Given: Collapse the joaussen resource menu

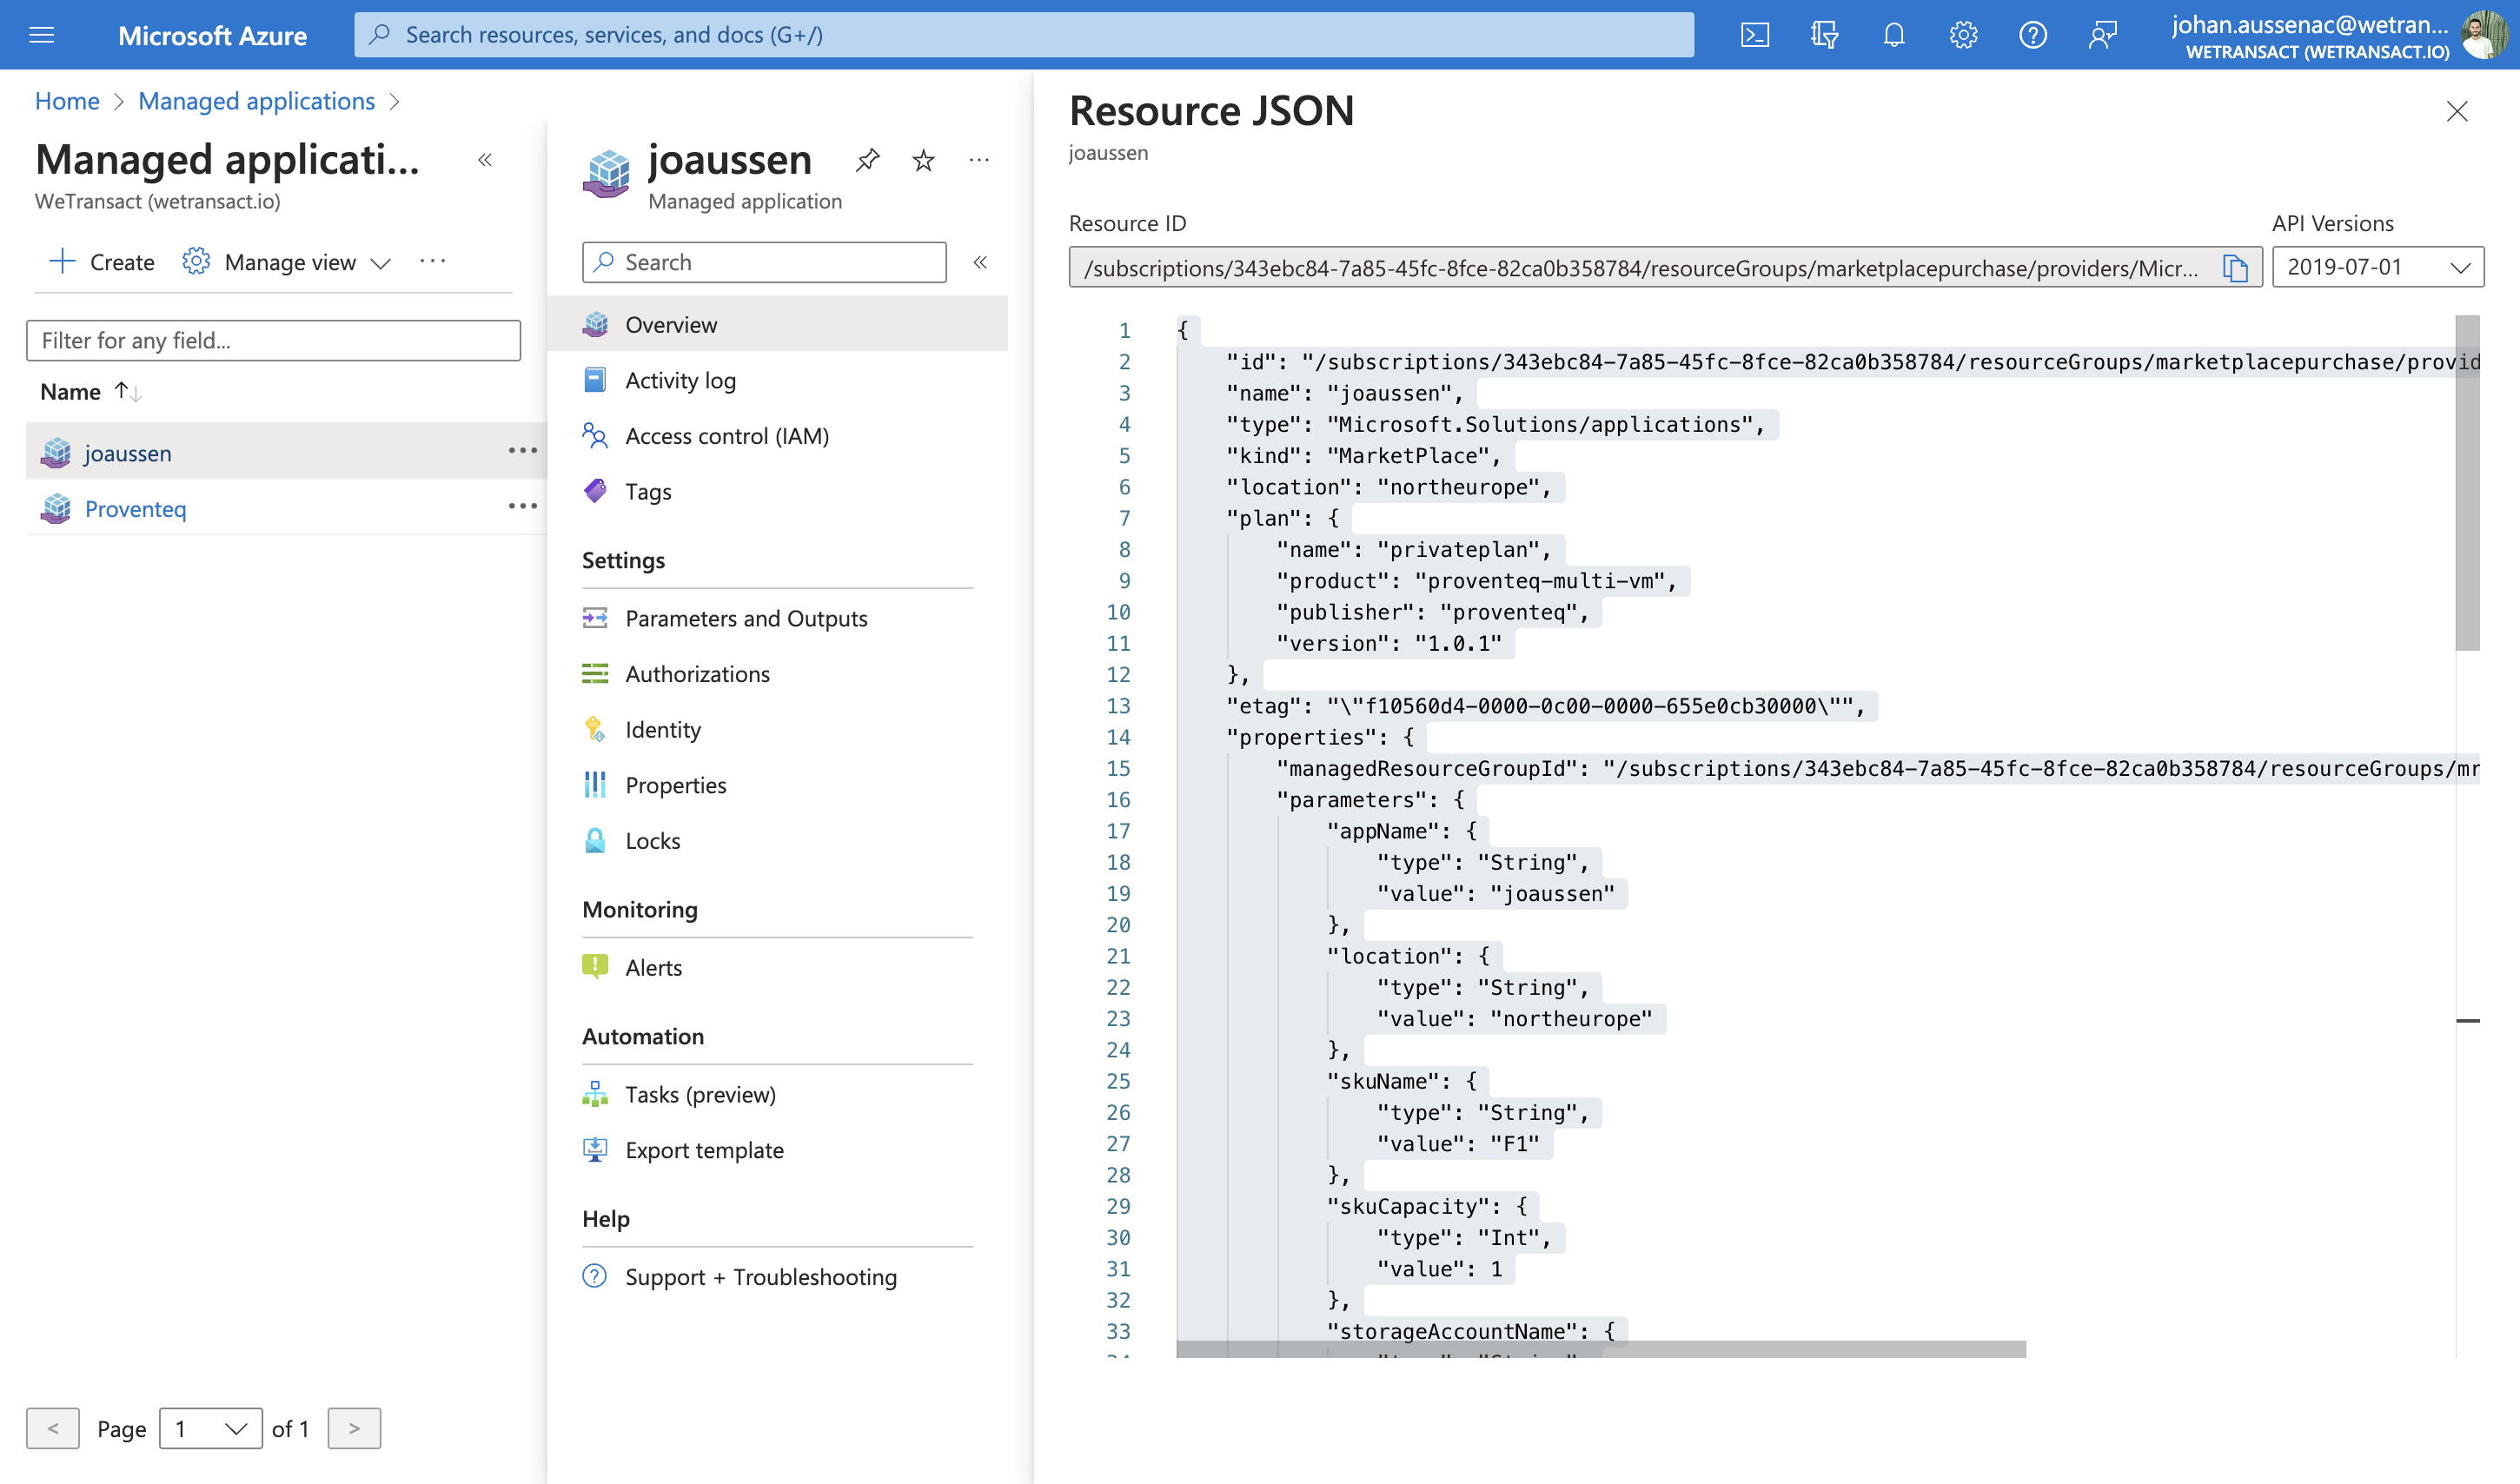Looking at the screenshot, I should (980, 262).
